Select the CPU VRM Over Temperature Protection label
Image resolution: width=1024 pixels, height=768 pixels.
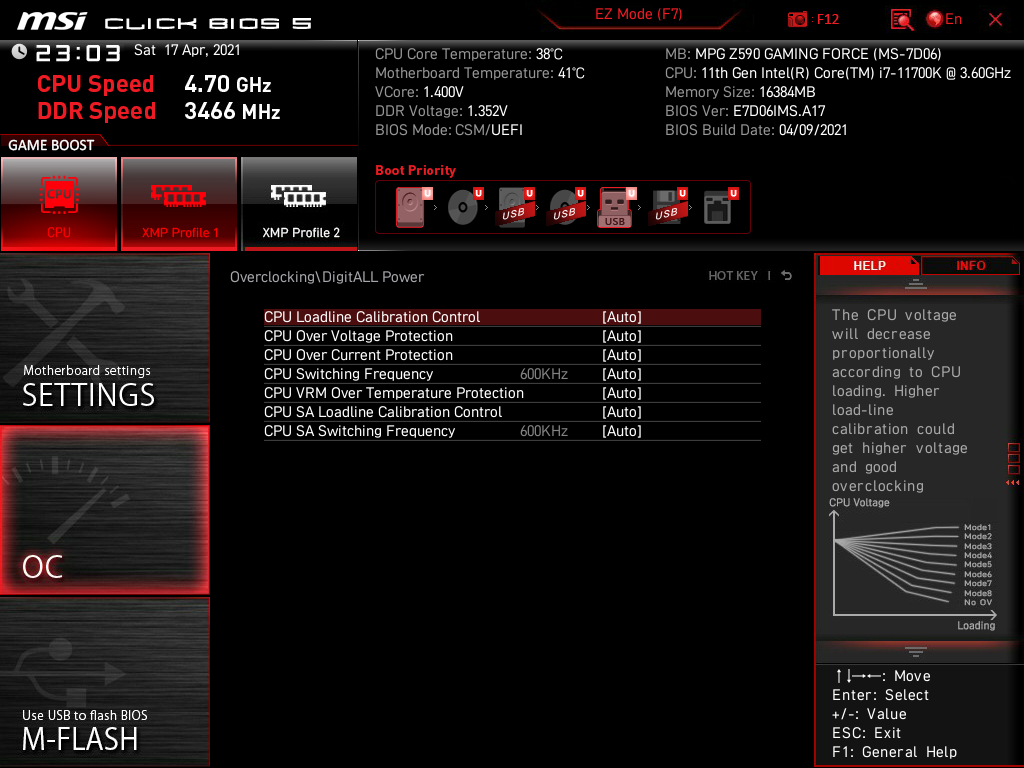point(394,392)
